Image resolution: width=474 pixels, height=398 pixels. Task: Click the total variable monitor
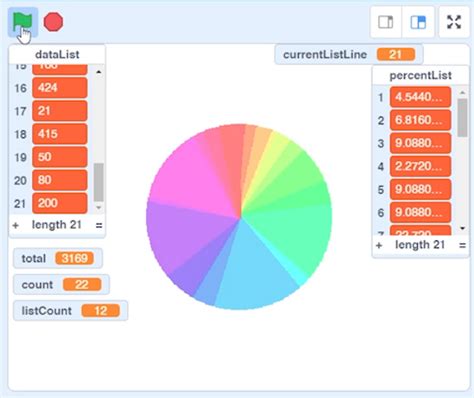58,258
